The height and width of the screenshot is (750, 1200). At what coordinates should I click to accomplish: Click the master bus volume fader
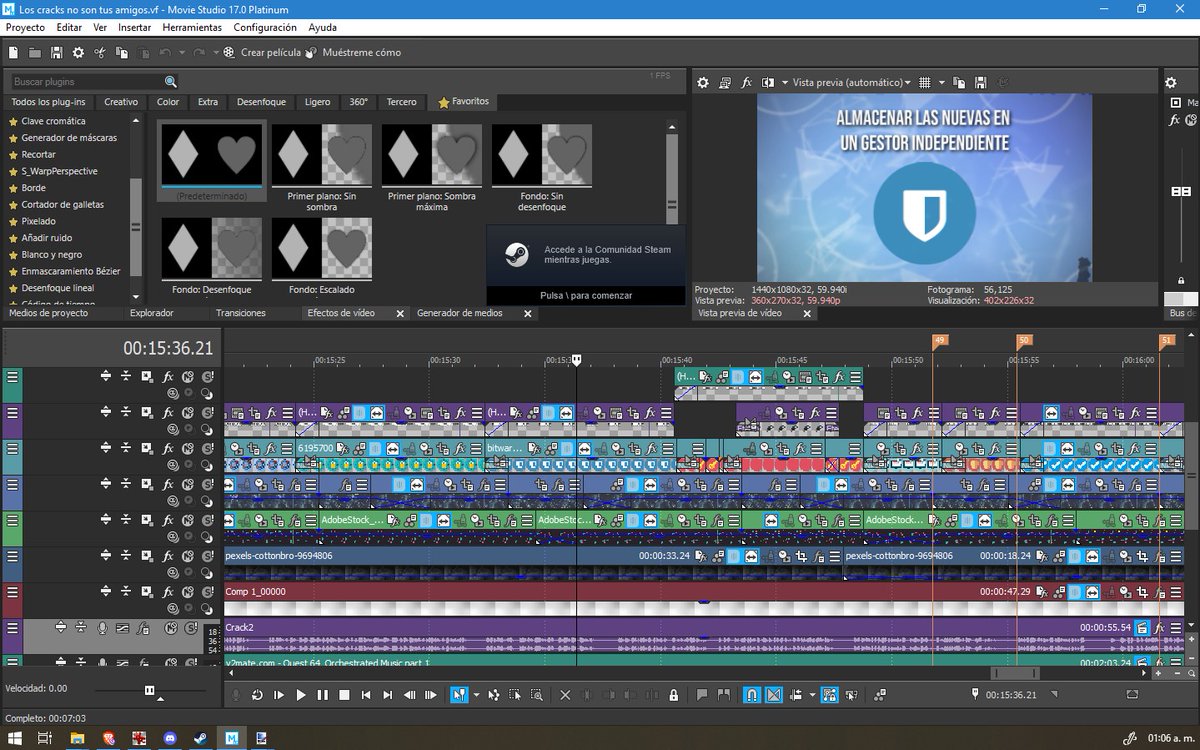1181,191
